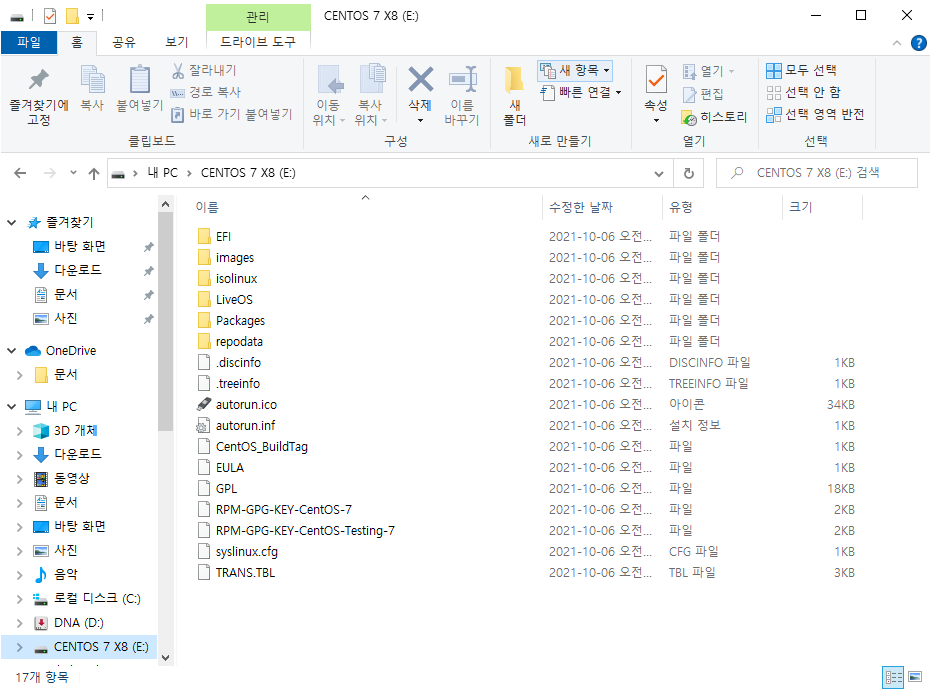This screenshot has width=931, height=690.
Task: Refresh the current folder view
Action: click(689, 173)
